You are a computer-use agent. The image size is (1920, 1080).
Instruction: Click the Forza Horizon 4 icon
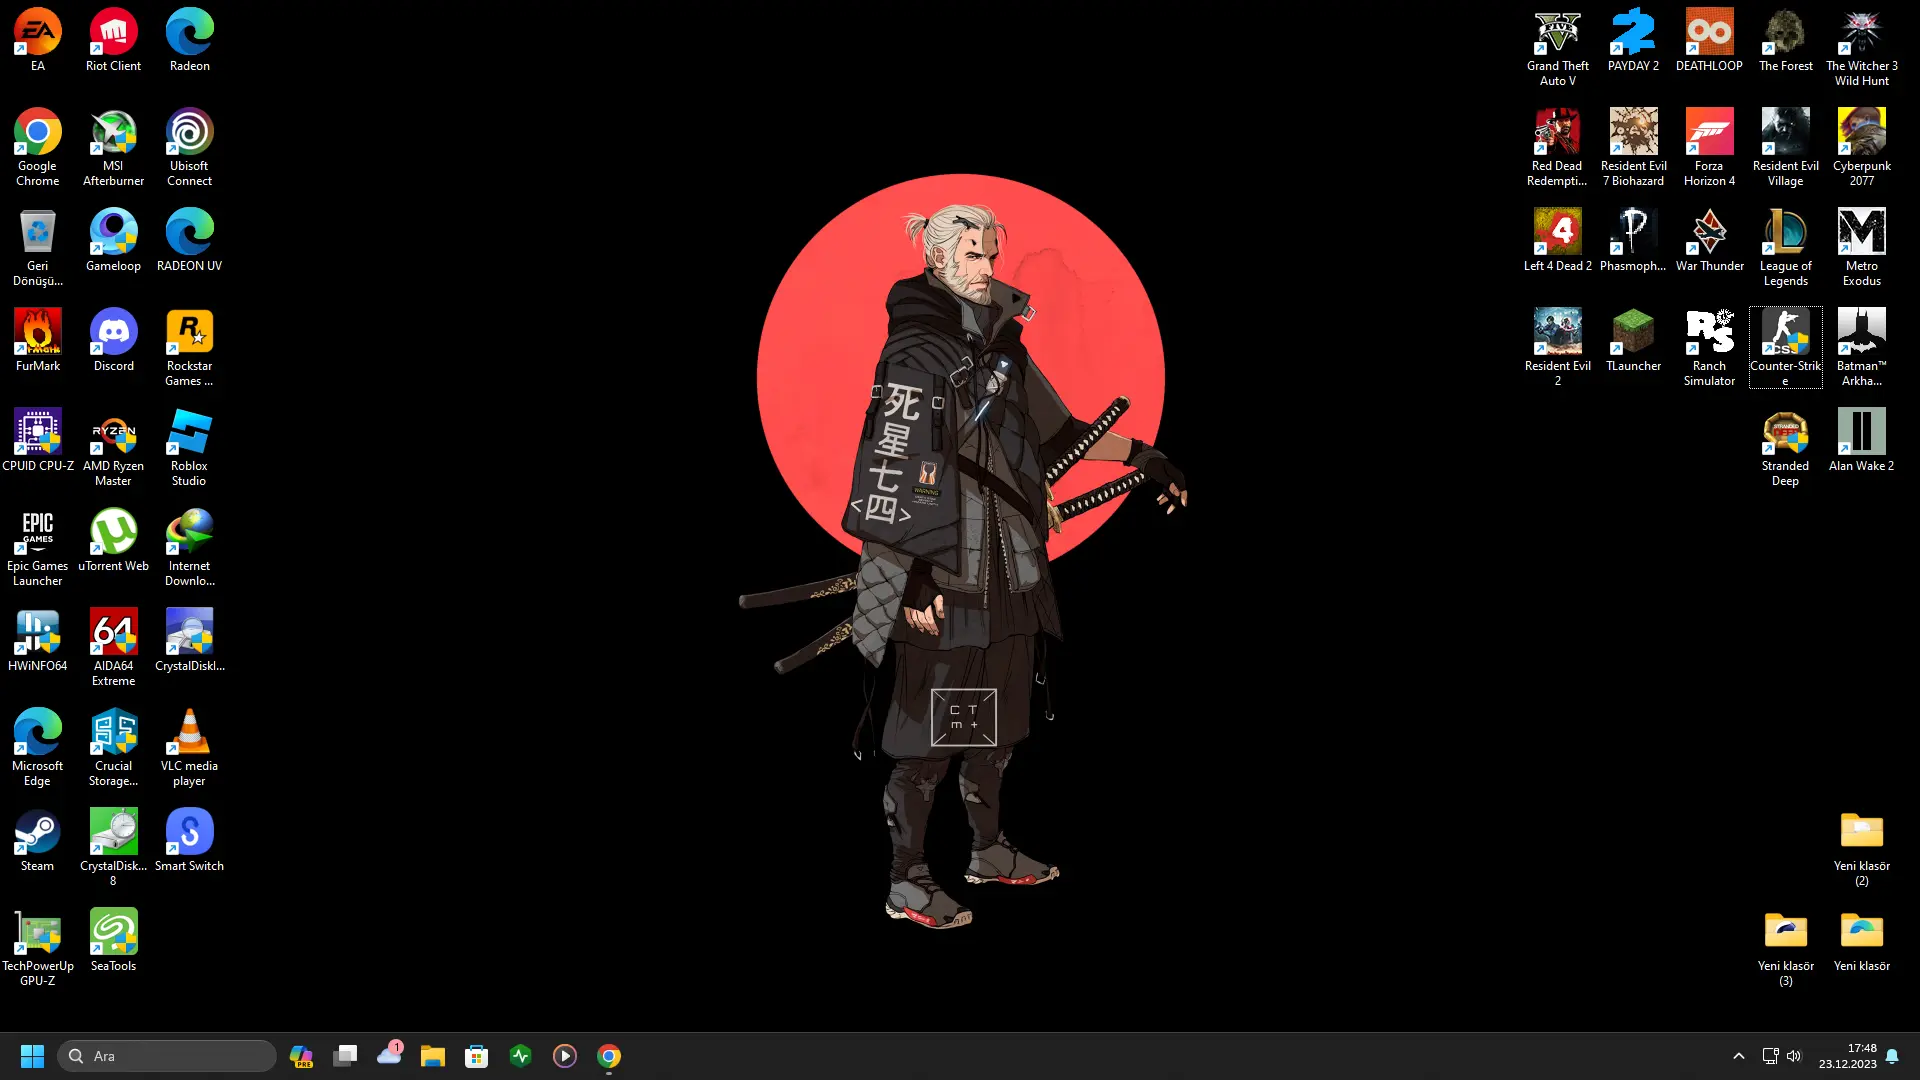coord(1709,147)
